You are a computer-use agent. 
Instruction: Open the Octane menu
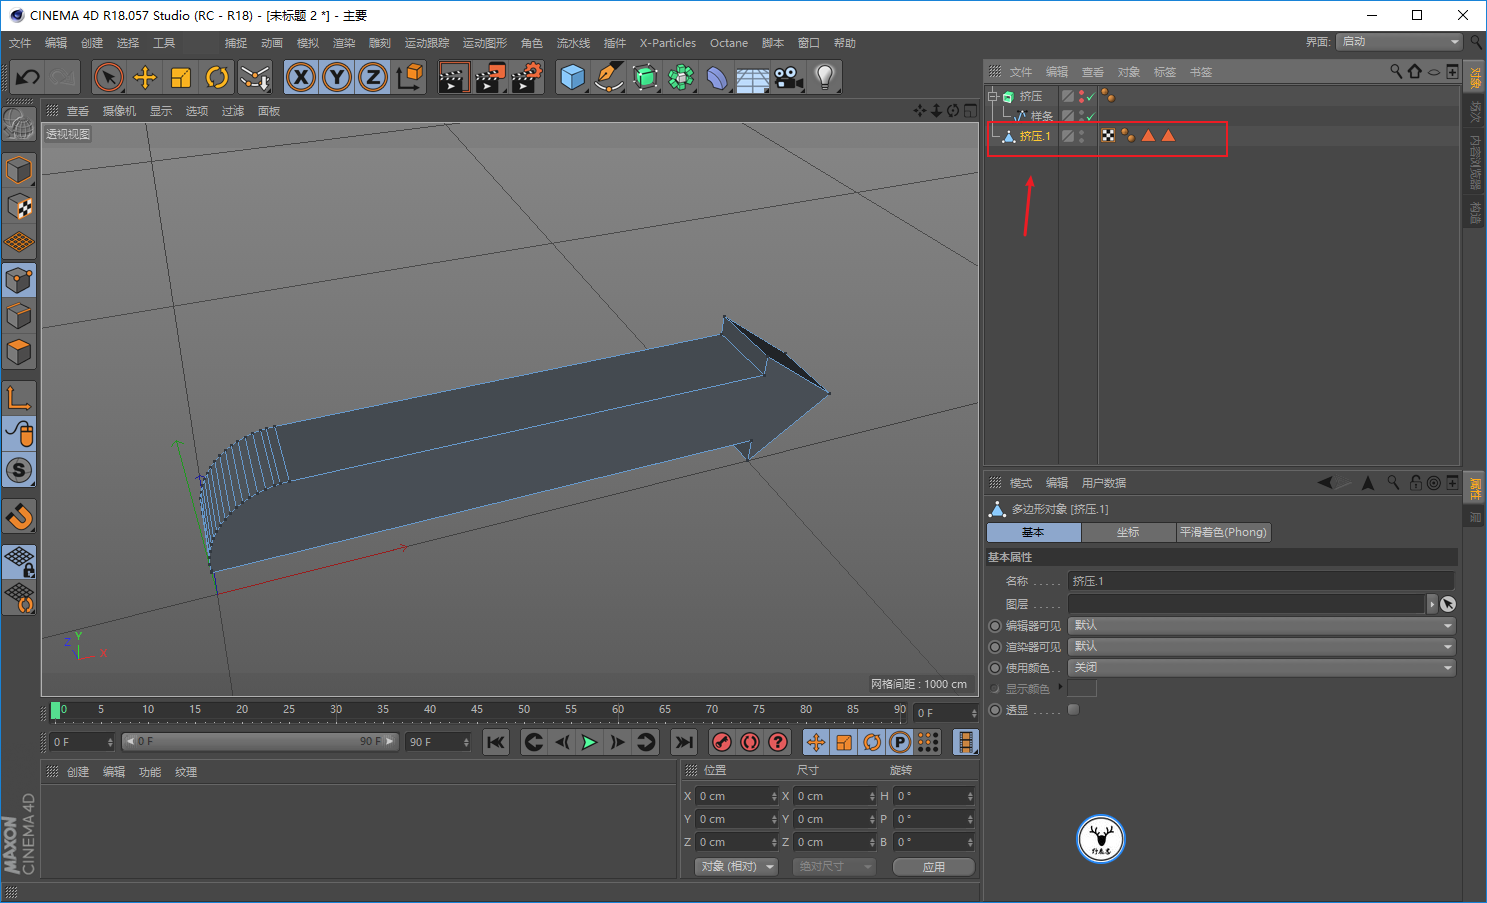click(x=729, y=43)
